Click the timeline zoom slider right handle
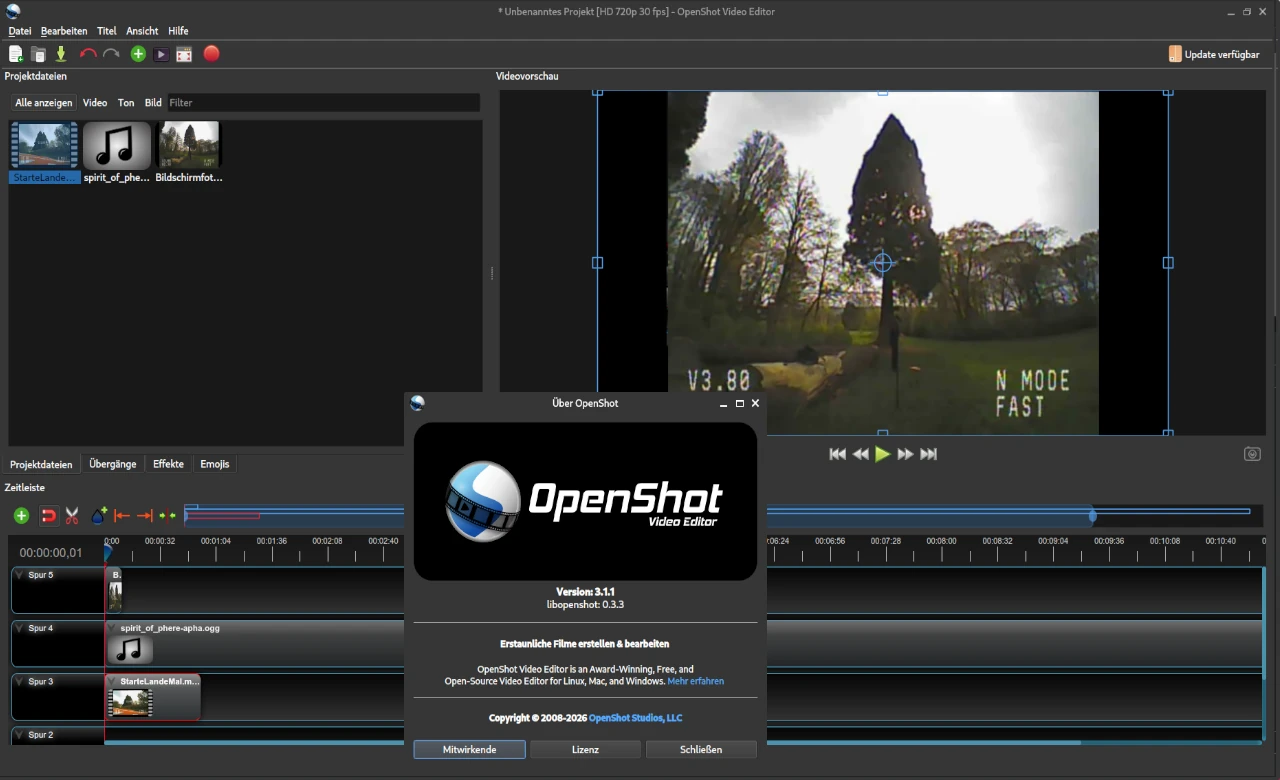Viewport: 1280px width, 780px height. pyautogui.click(x=1092, y=516)
